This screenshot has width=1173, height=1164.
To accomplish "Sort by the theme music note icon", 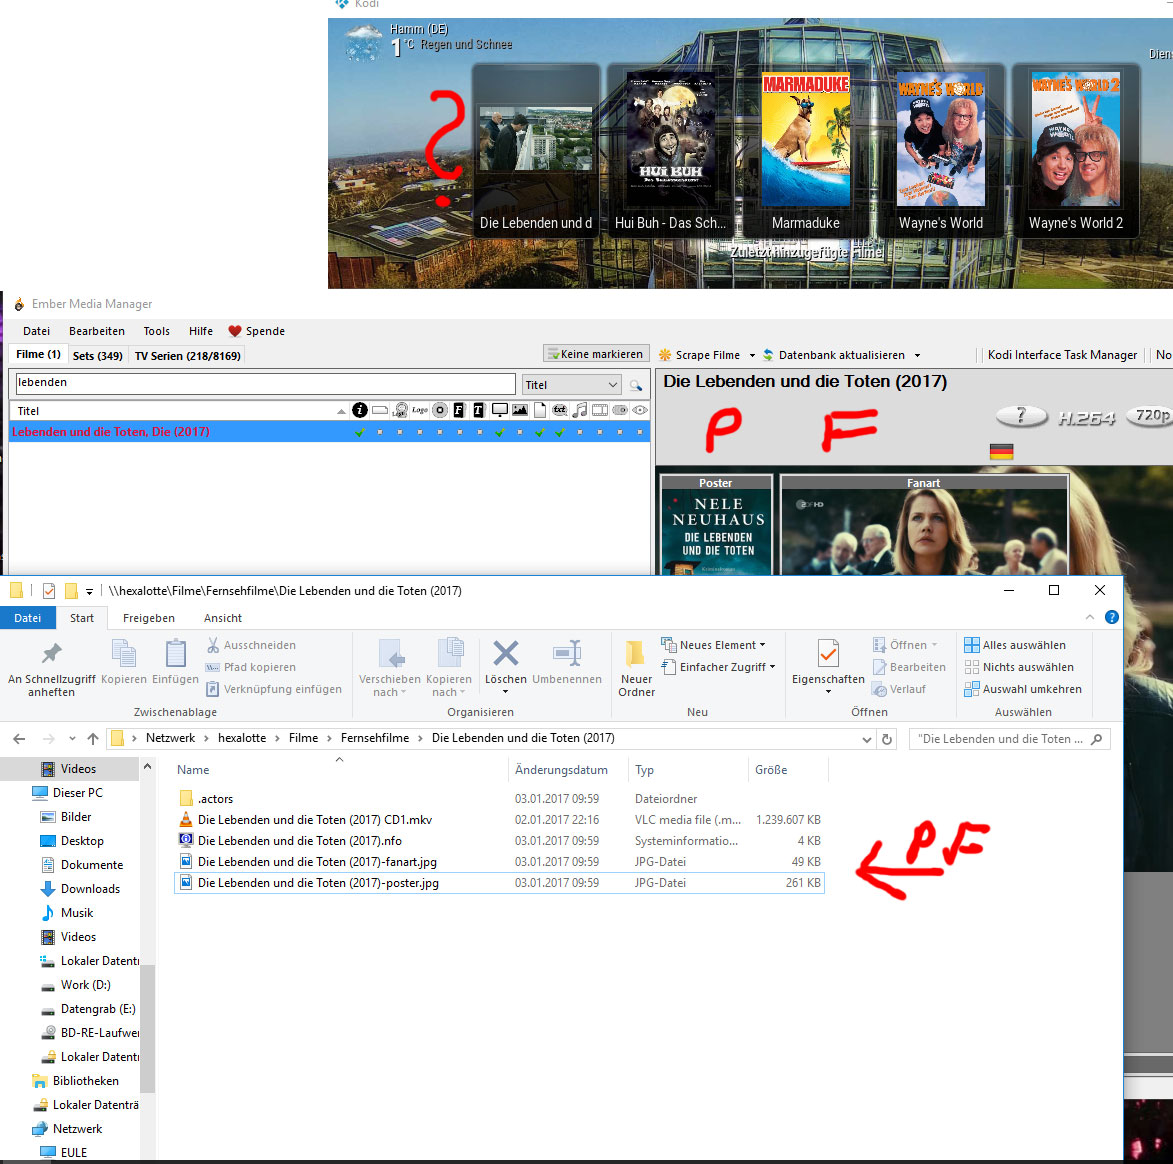I will [580, 410].
